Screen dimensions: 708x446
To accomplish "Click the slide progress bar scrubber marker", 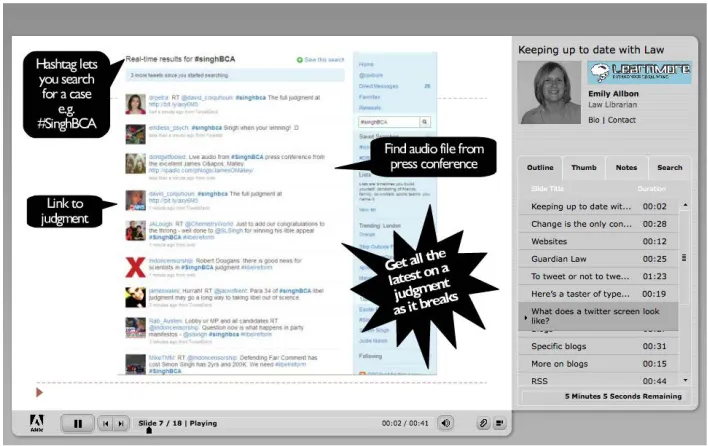I will (149, 431).
